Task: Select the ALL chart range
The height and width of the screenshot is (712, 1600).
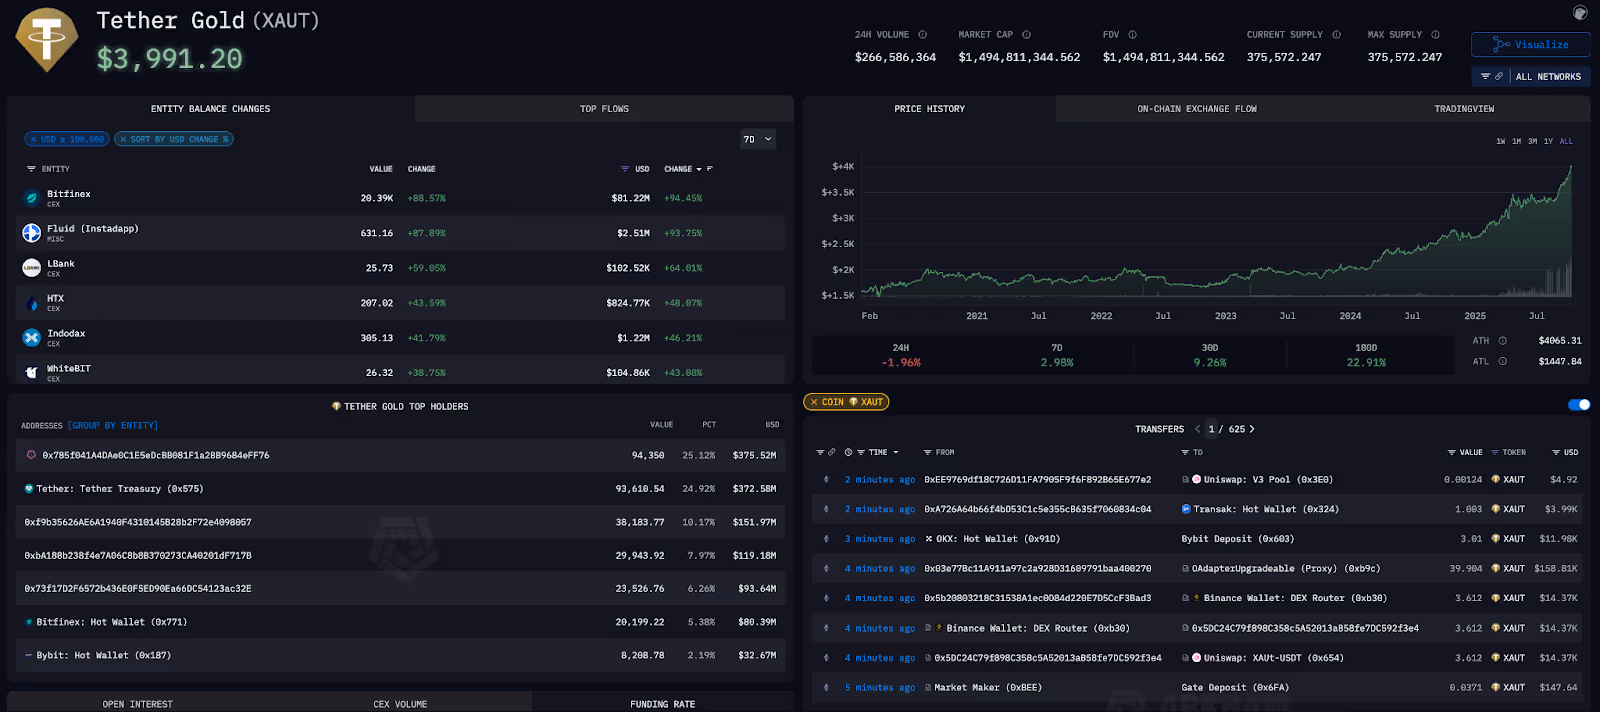Action: (x=1566, y=142)
